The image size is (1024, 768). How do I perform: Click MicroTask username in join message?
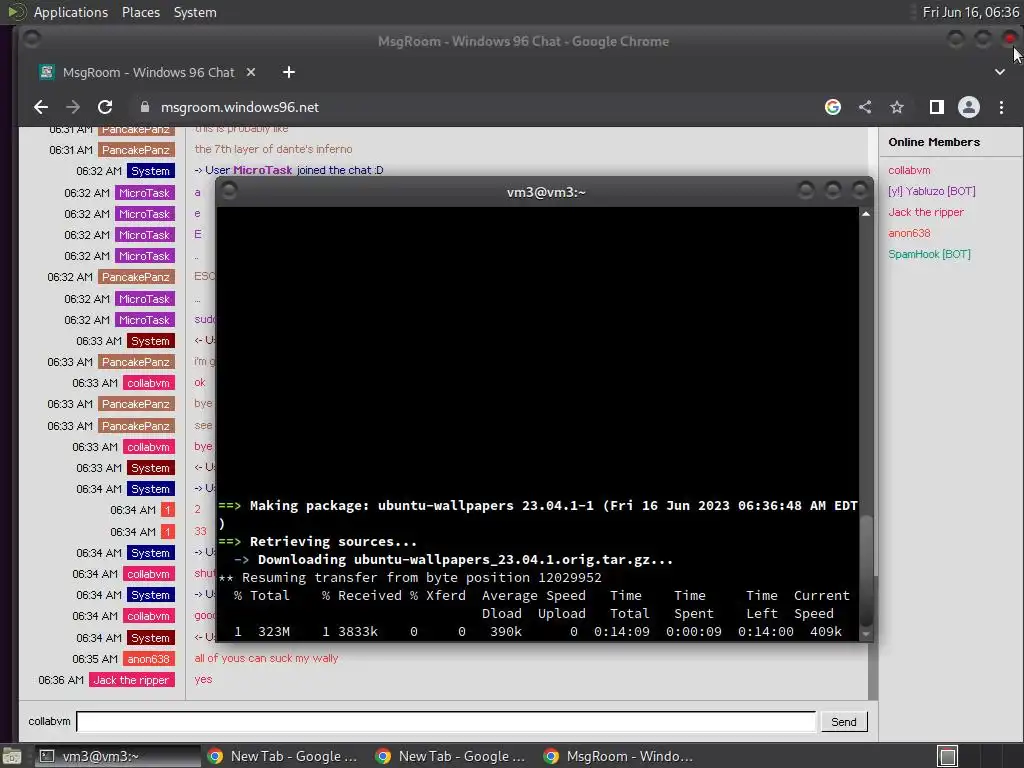click(263, 170)
